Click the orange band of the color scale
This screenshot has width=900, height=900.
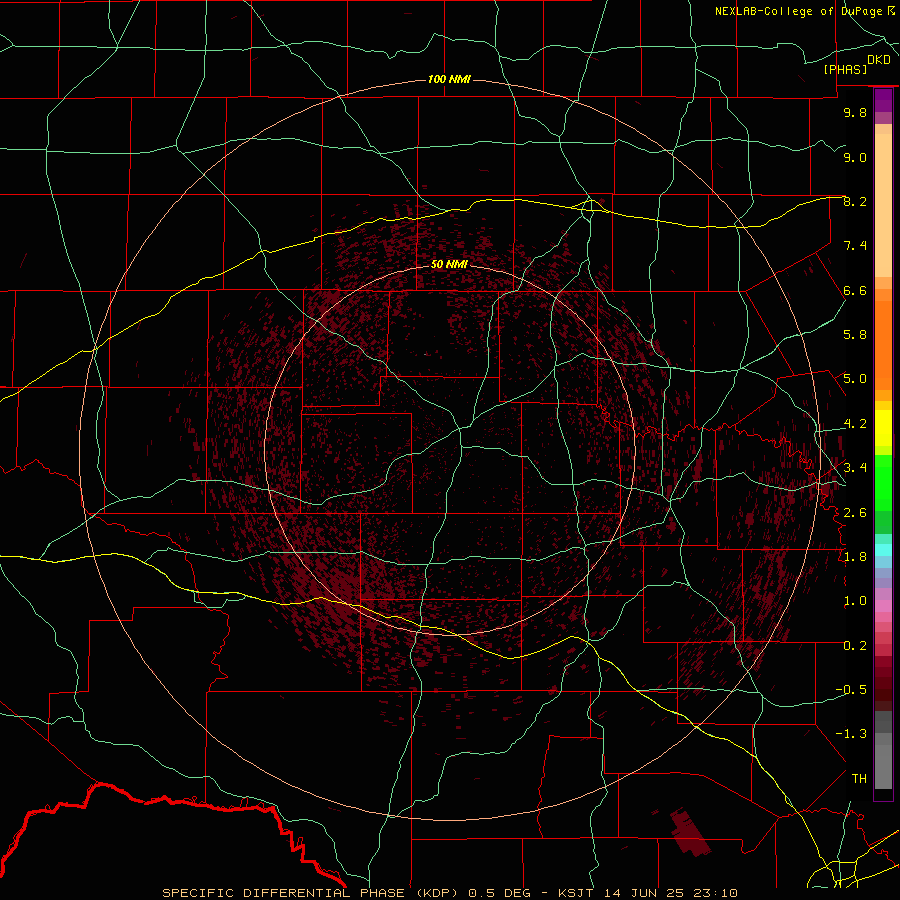(883, 344)
